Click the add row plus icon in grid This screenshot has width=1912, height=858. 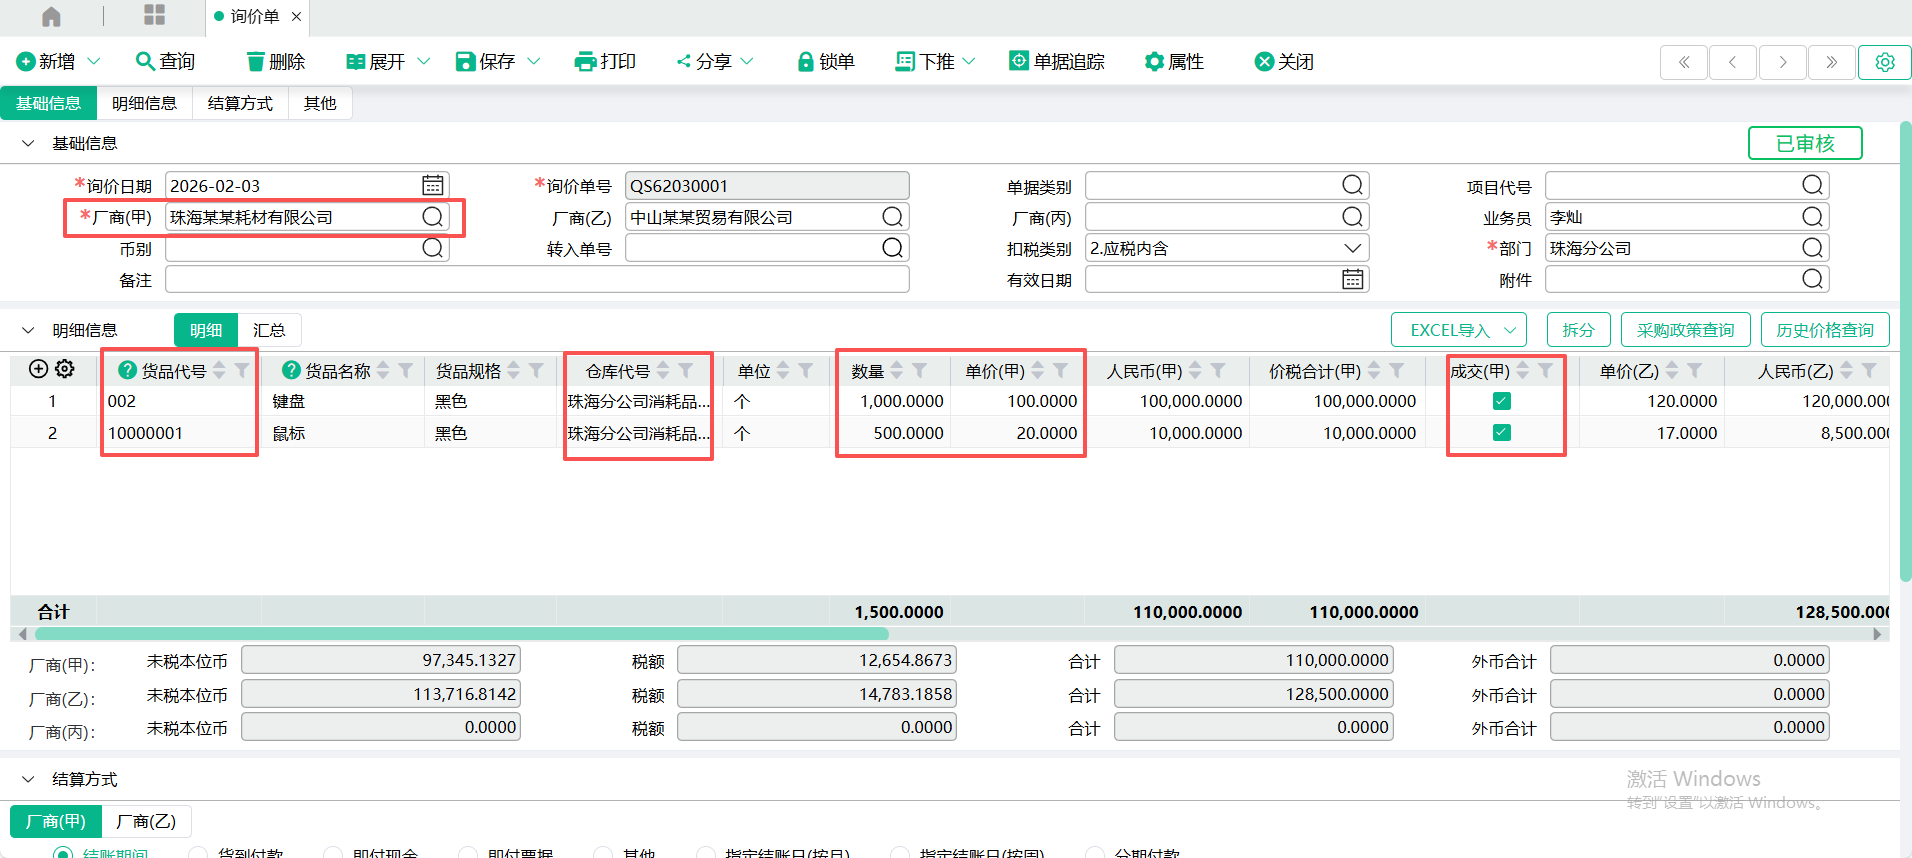click(x=38, y=369)
